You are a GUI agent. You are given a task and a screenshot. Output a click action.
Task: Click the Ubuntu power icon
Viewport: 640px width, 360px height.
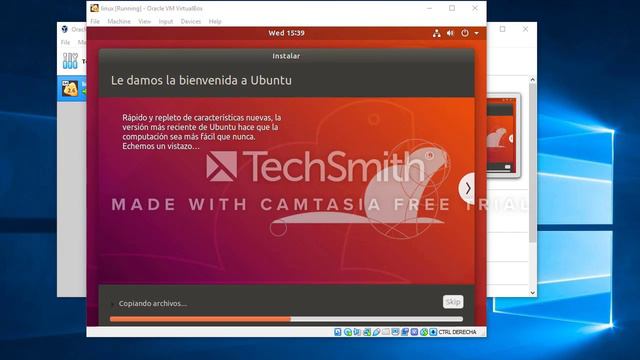click(x=465, y=33)
